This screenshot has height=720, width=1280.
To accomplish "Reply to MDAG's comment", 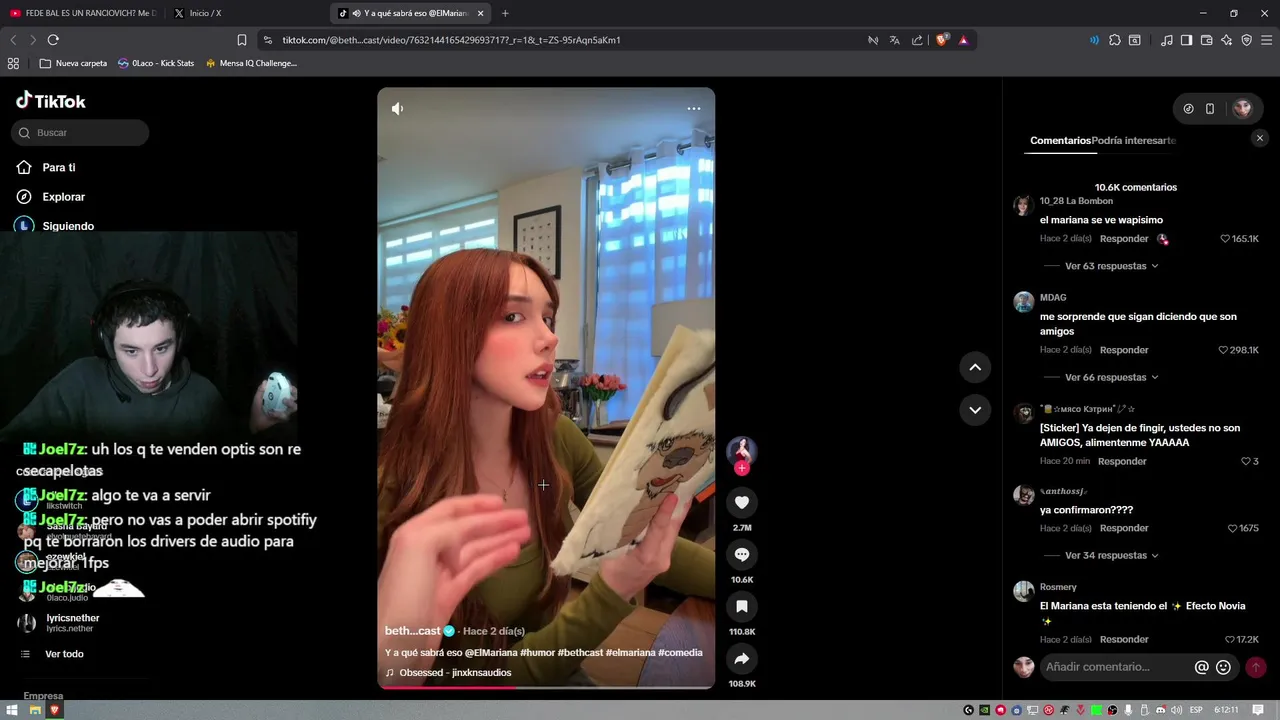I will (x=1124, y=350).
